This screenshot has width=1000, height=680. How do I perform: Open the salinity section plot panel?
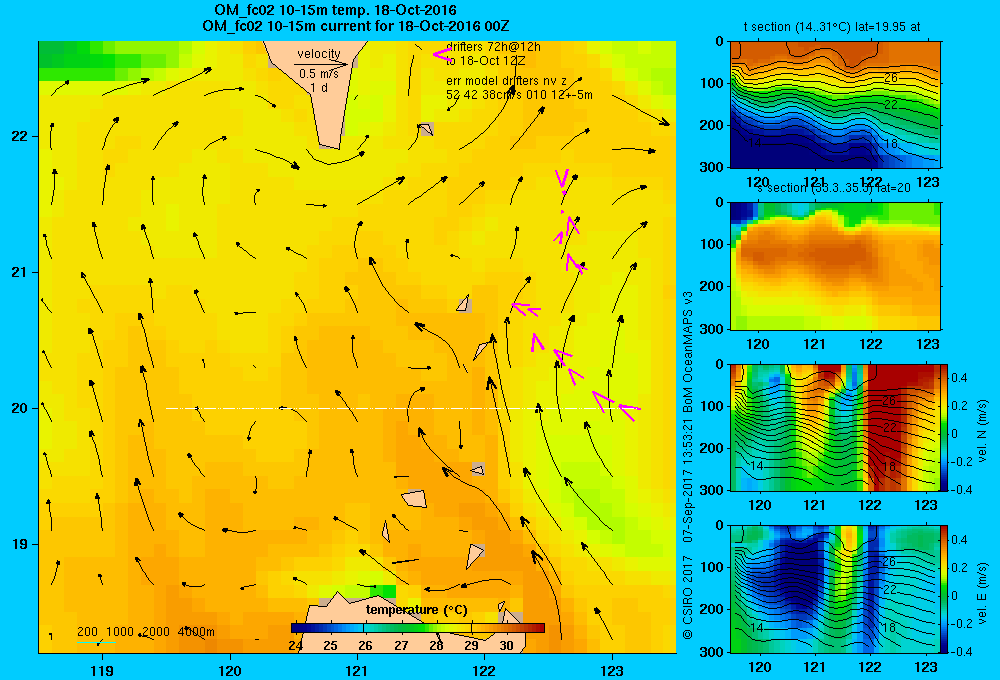(835, 266)
